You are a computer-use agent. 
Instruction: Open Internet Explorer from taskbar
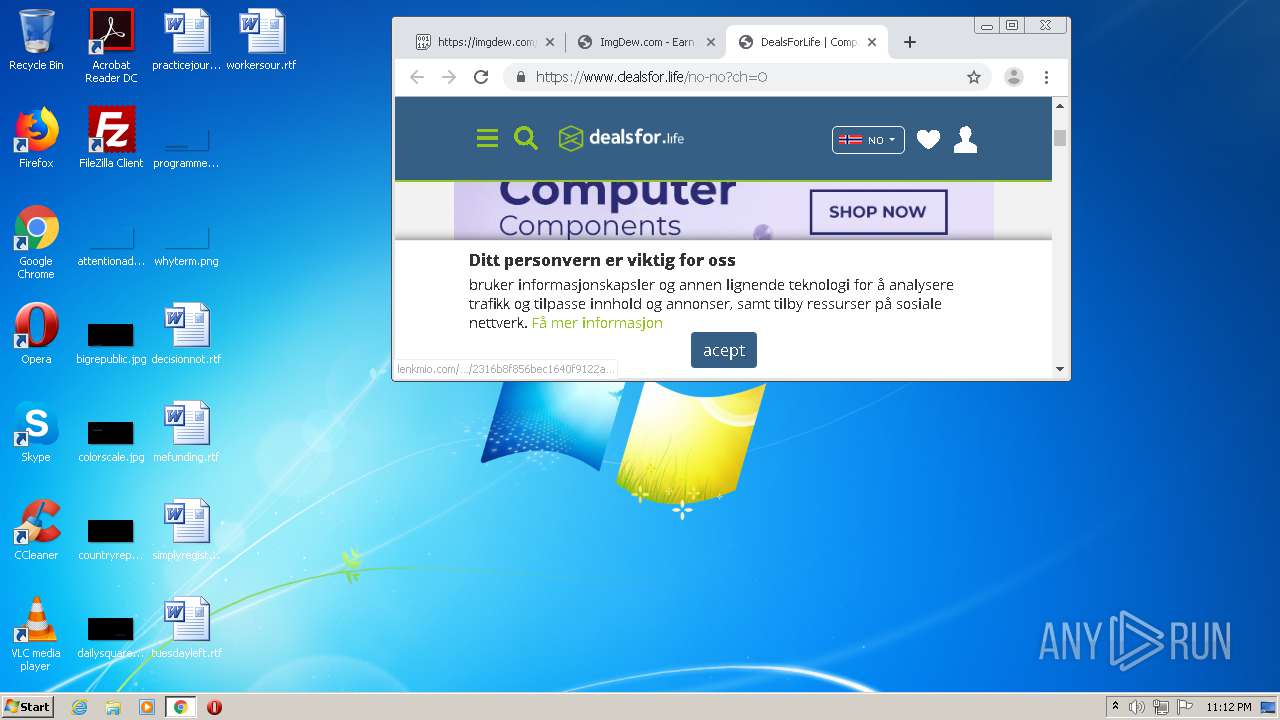pos(79,707)
